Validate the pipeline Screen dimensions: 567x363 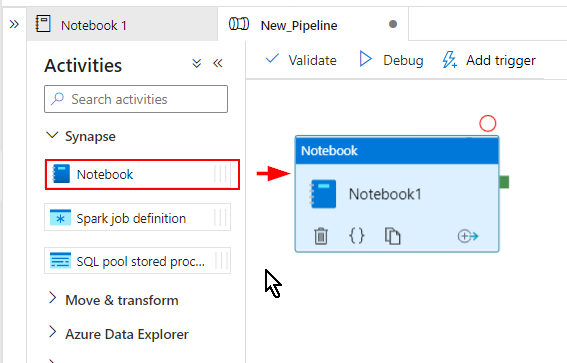click(x=301, y=60)
